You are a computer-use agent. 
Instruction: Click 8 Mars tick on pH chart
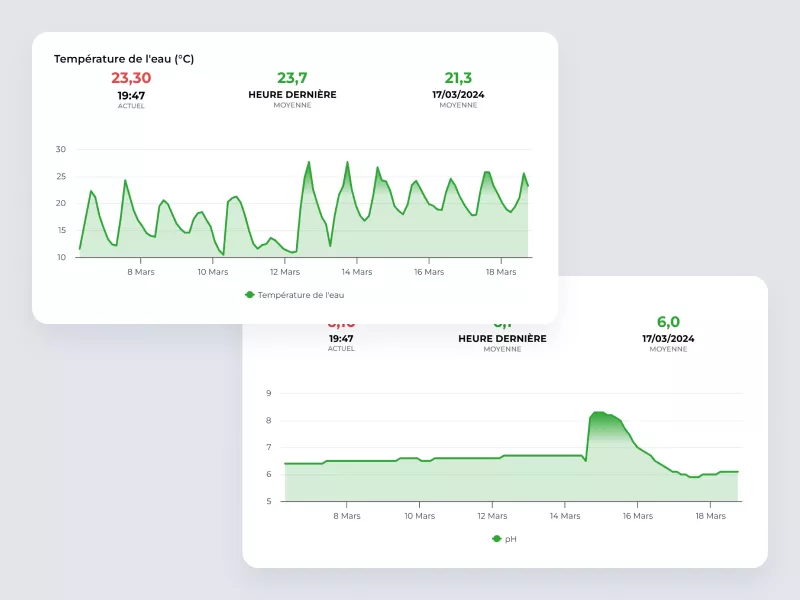(x=347, y=516)
